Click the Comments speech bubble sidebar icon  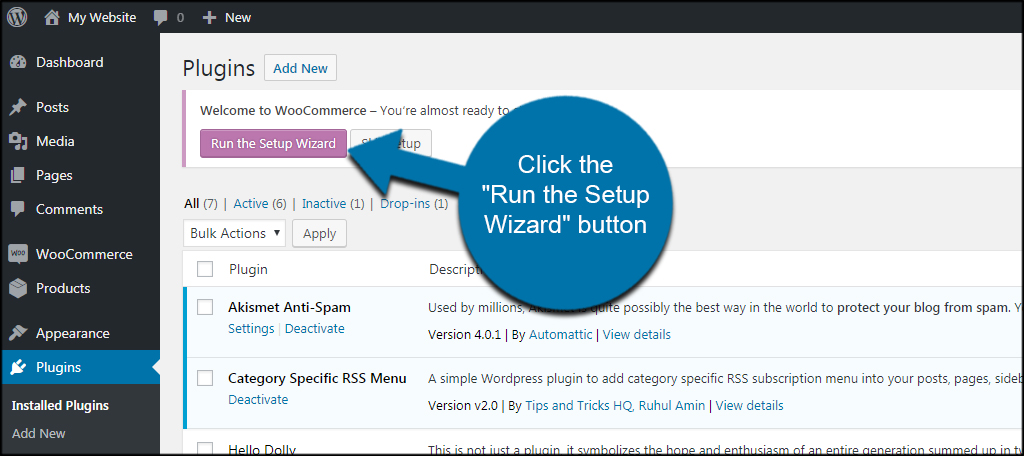[x=18, y=210]
